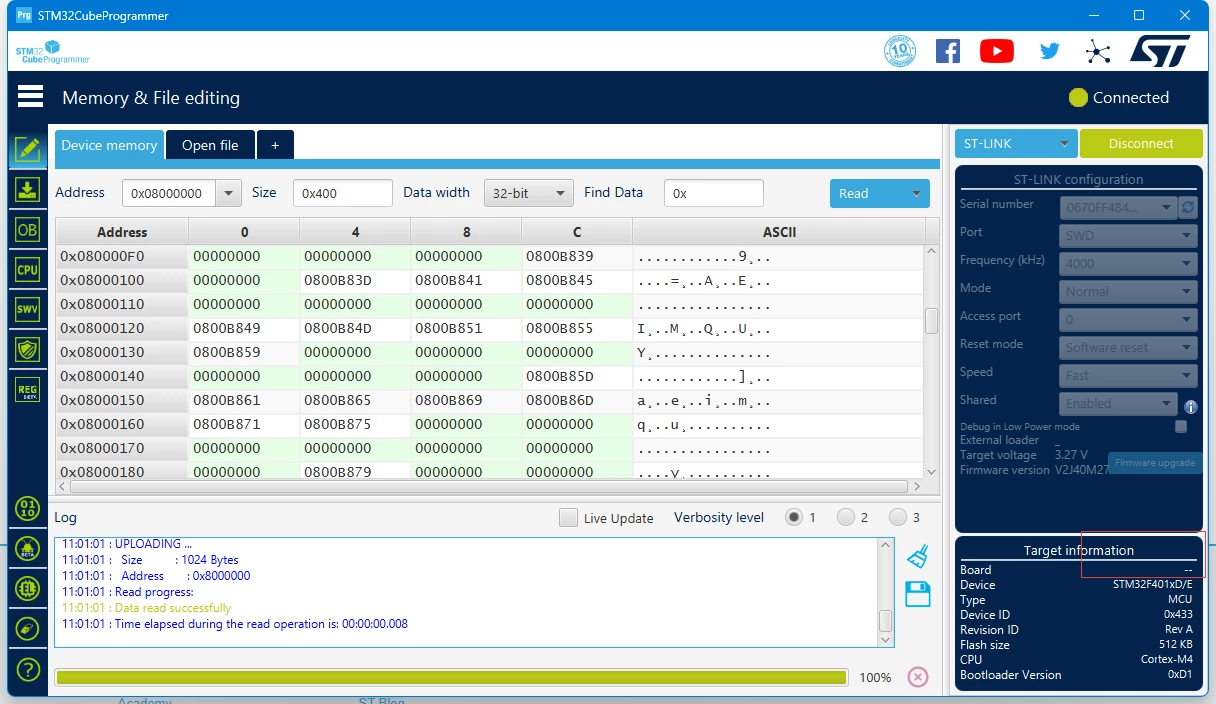This screenshot has height=704, width=1216.
Task: Switch to the Device memory tab
Action: (109, 145)
